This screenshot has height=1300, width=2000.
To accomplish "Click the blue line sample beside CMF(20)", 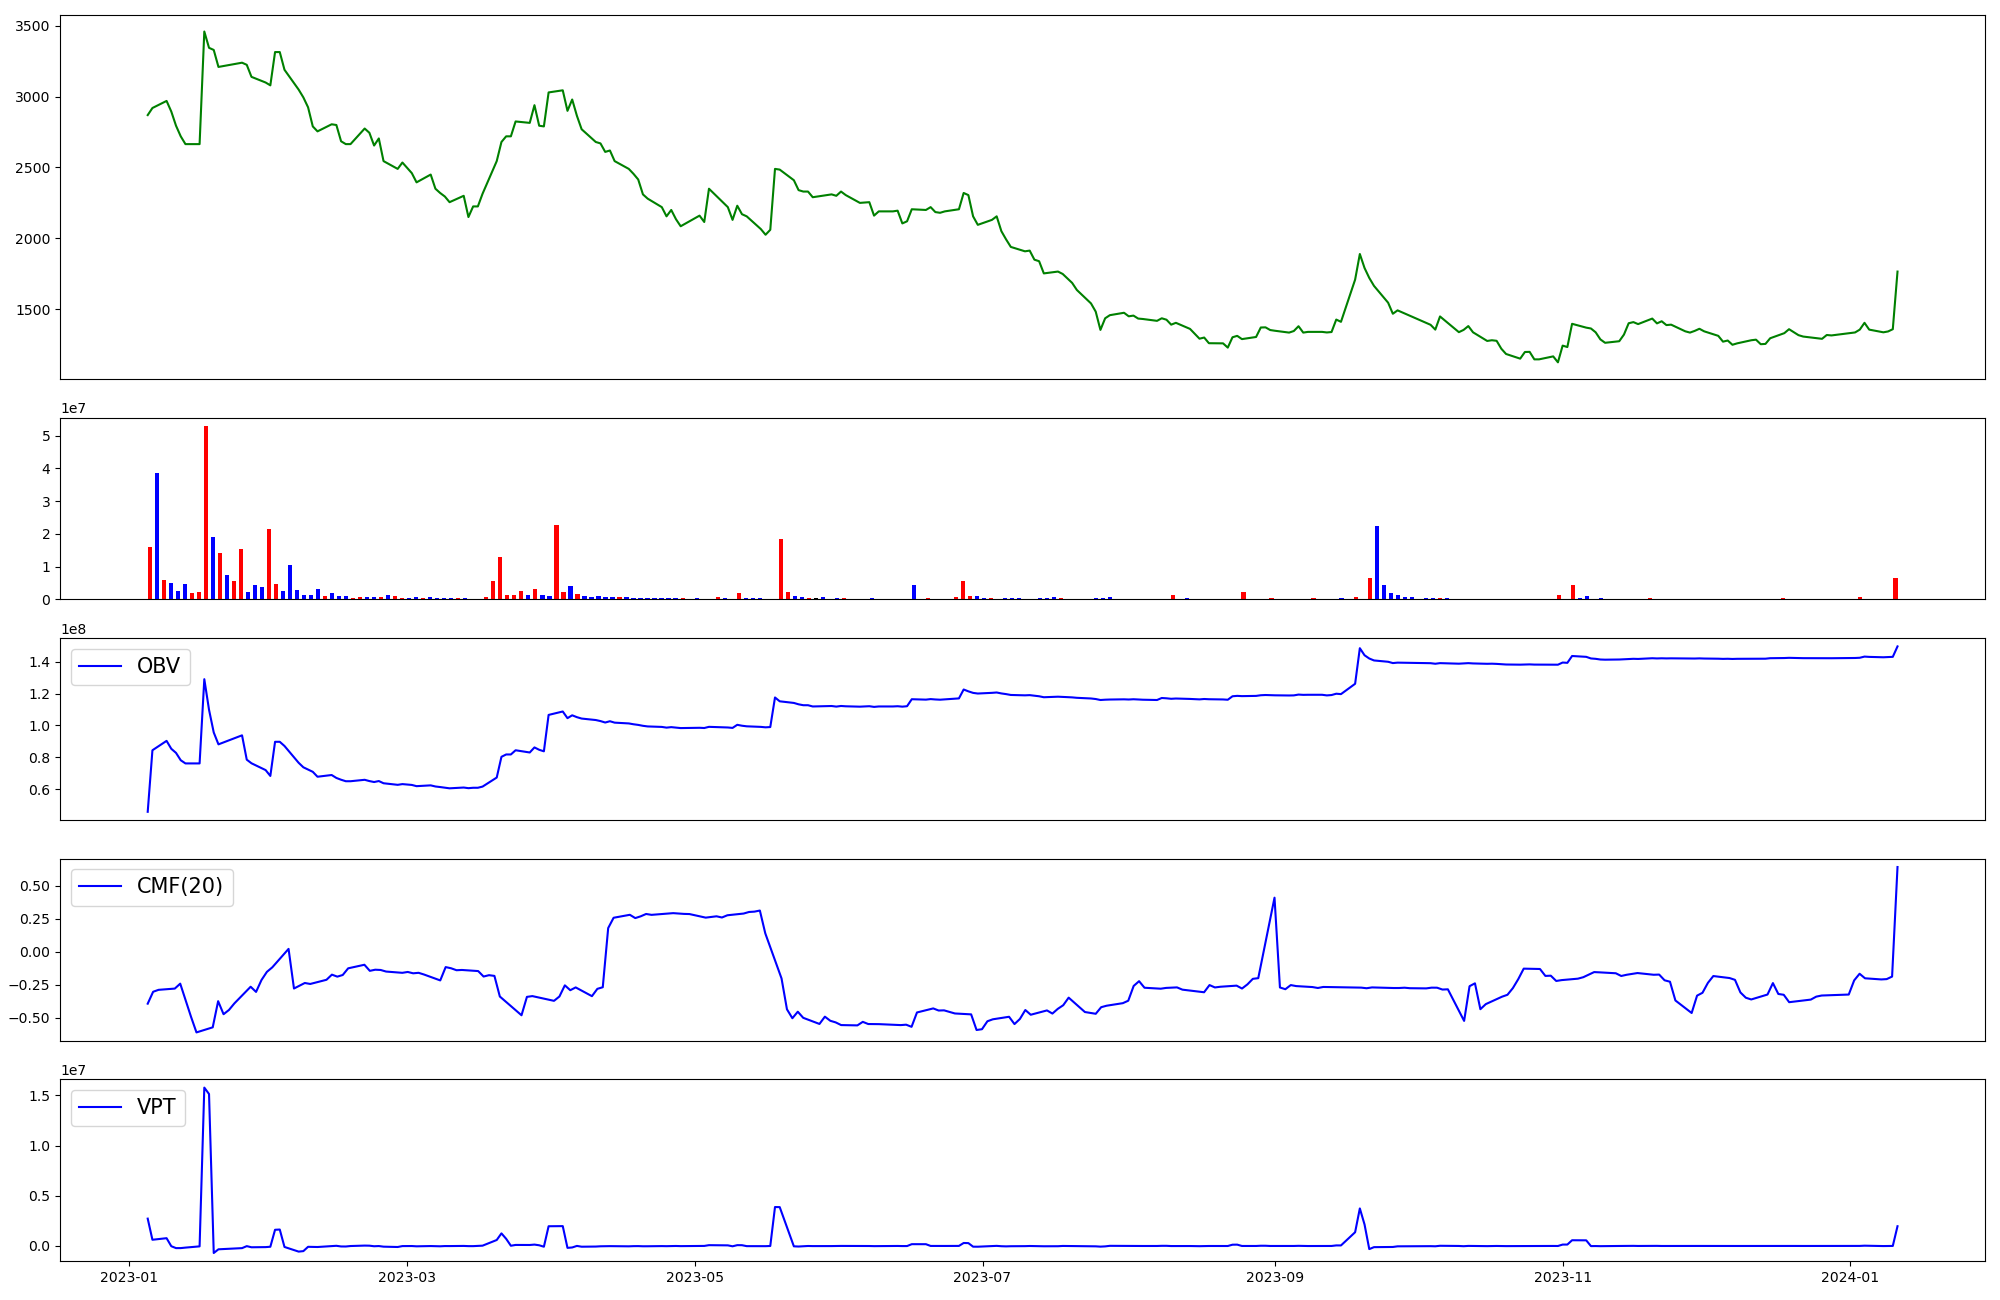I will point(100,886).
